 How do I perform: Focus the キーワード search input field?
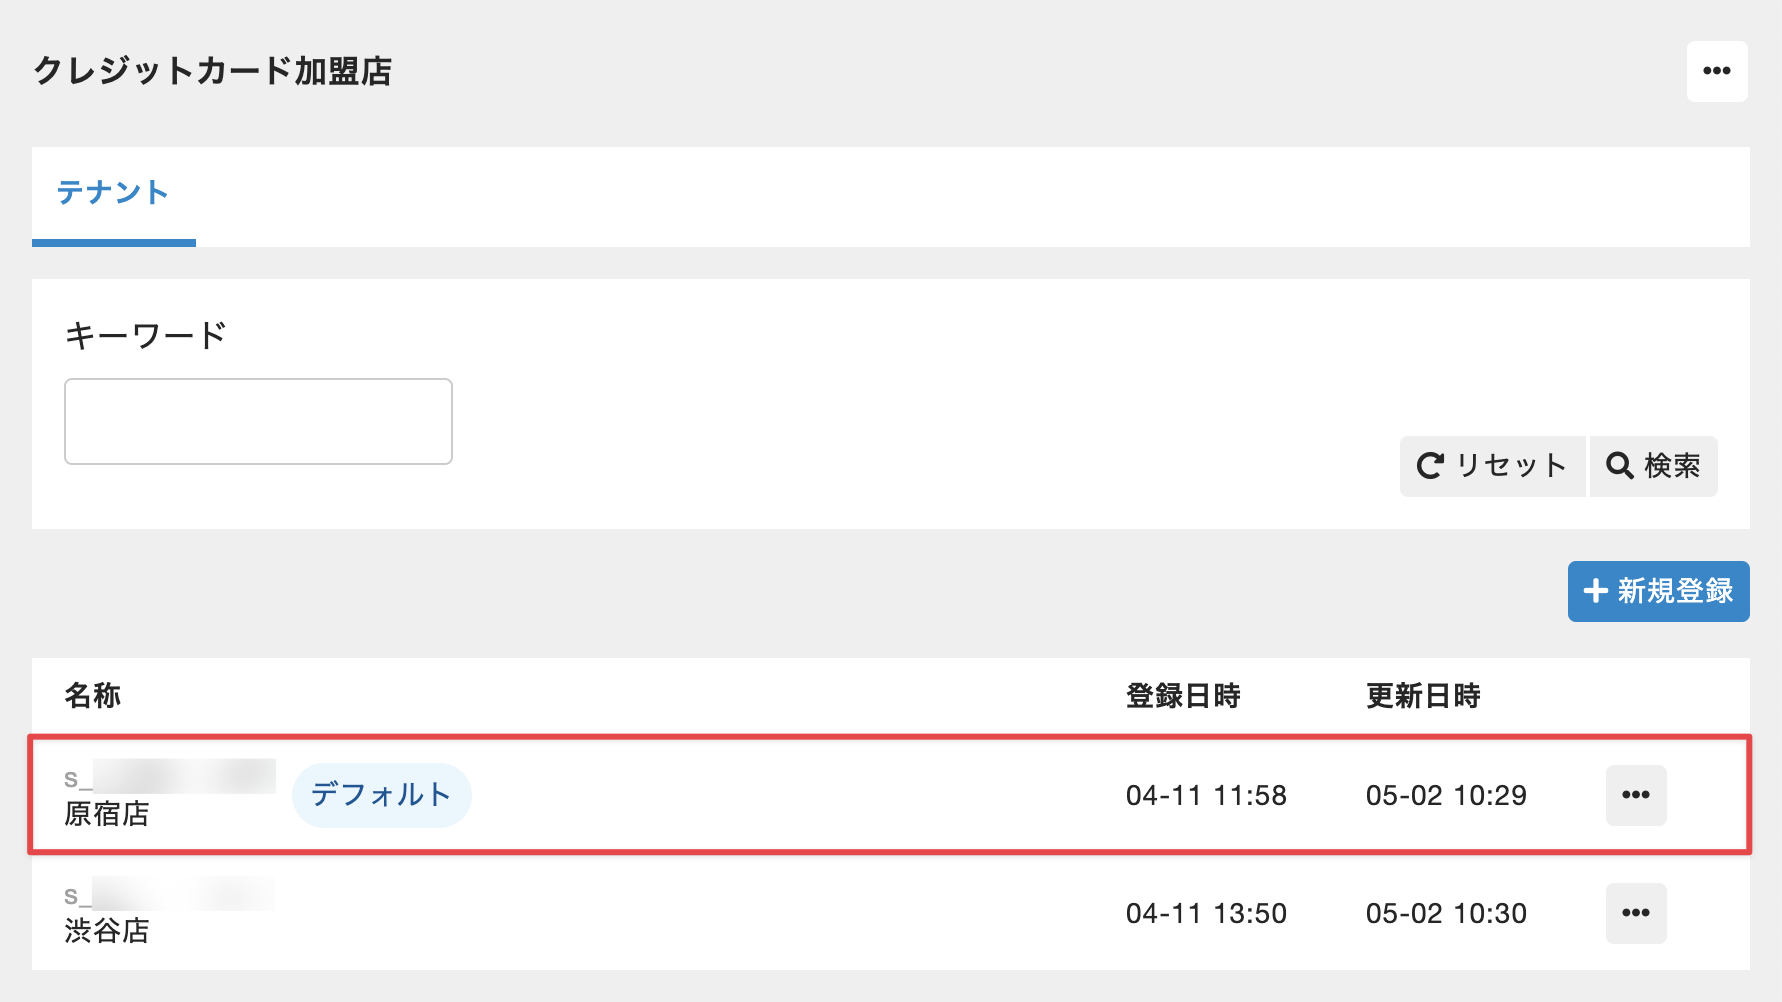coord(258,421)
